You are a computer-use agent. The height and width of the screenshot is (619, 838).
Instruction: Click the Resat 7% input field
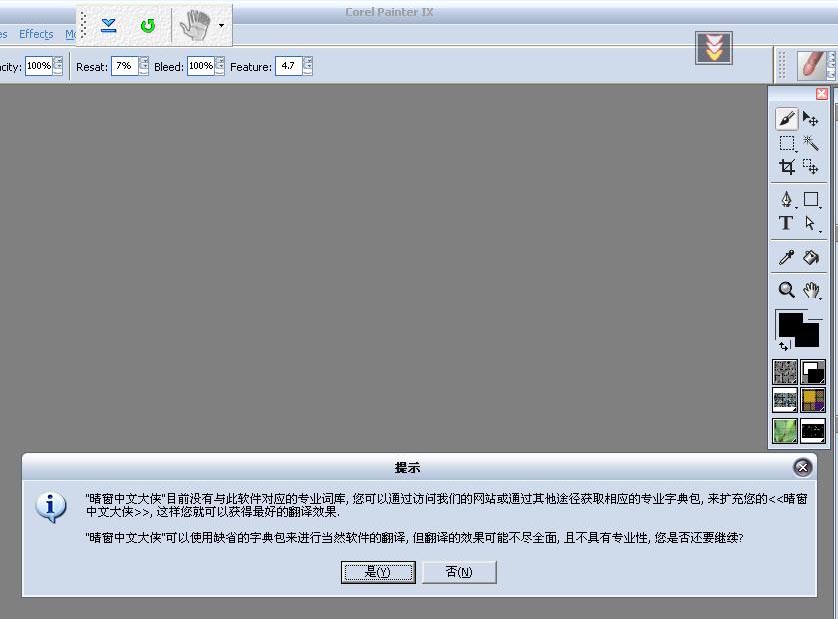click(125, 66)
